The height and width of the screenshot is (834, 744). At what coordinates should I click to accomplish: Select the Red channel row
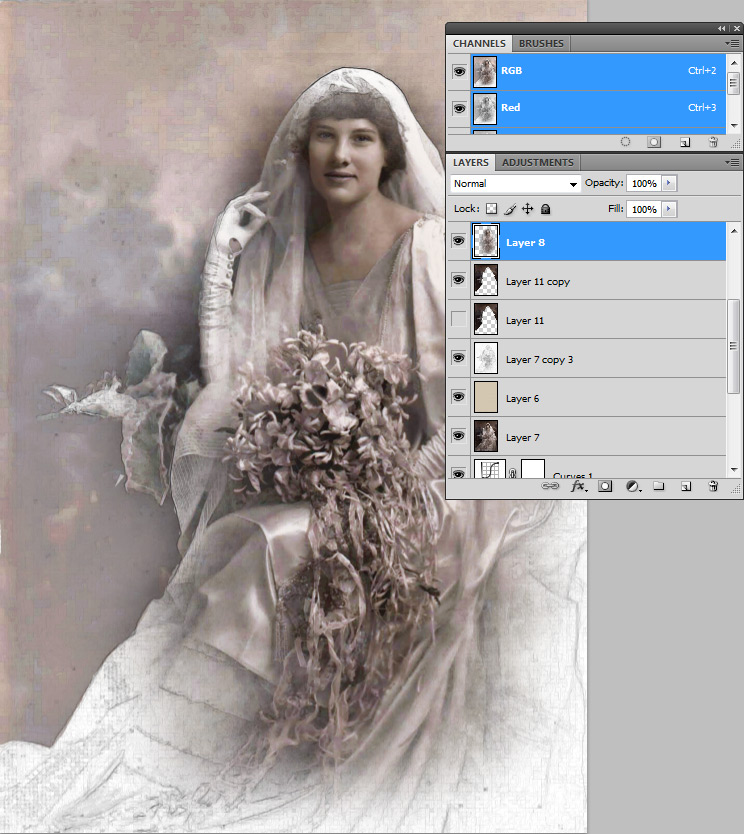tap(587, 109)
